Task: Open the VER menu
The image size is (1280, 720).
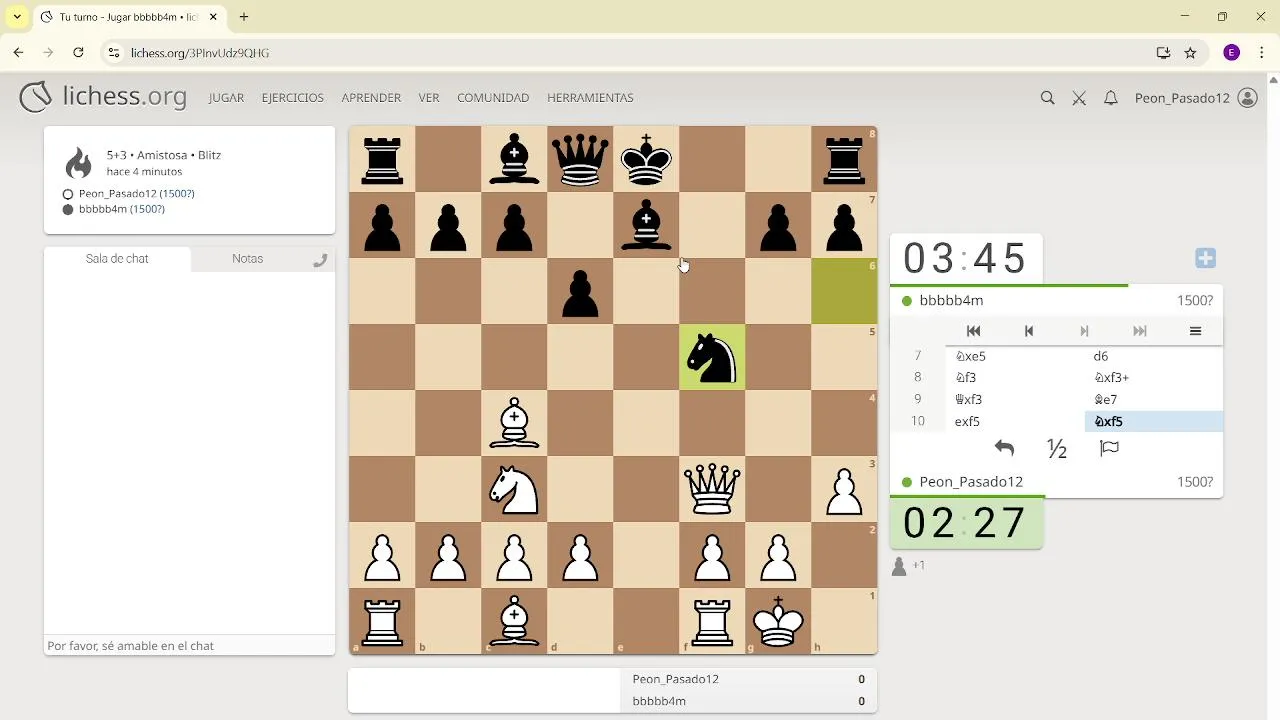Action: pos(429,98)
